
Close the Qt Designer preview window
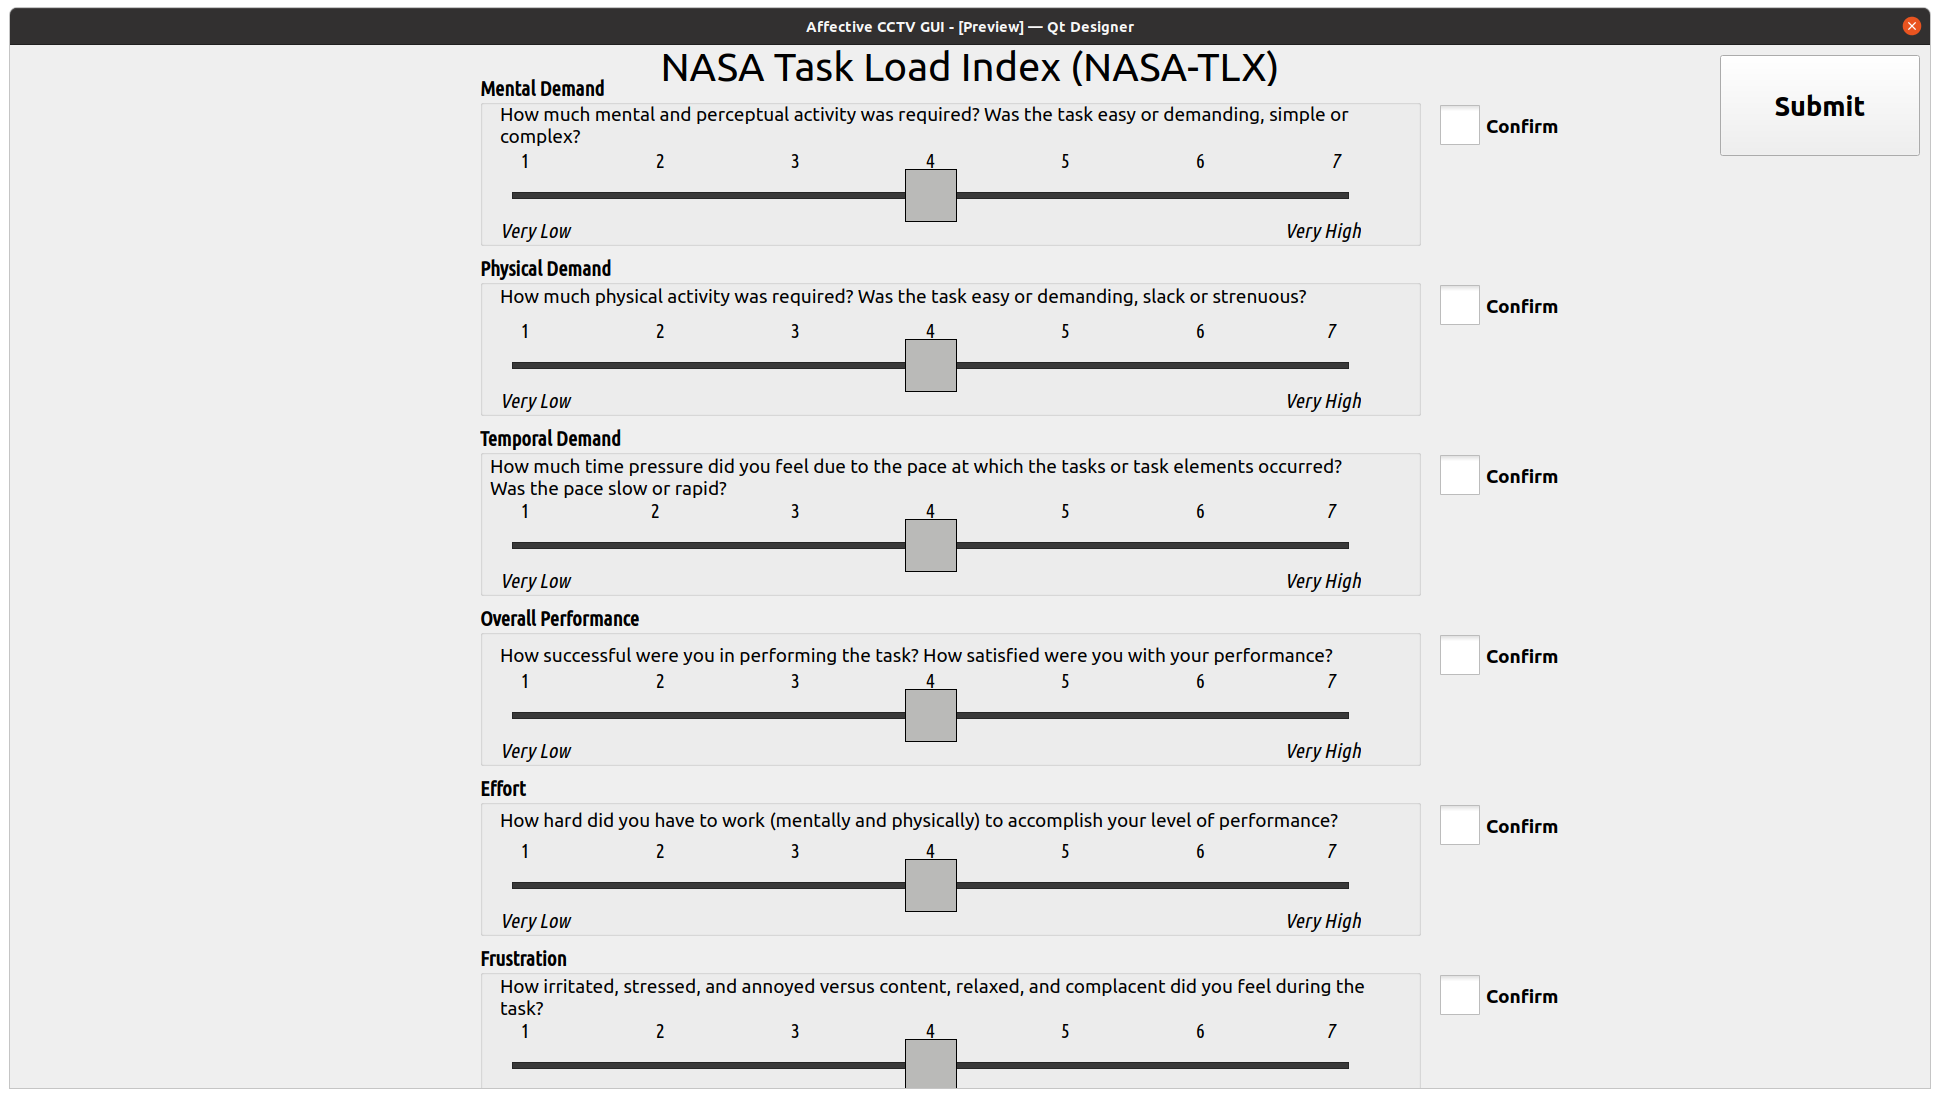[1911, 26]
